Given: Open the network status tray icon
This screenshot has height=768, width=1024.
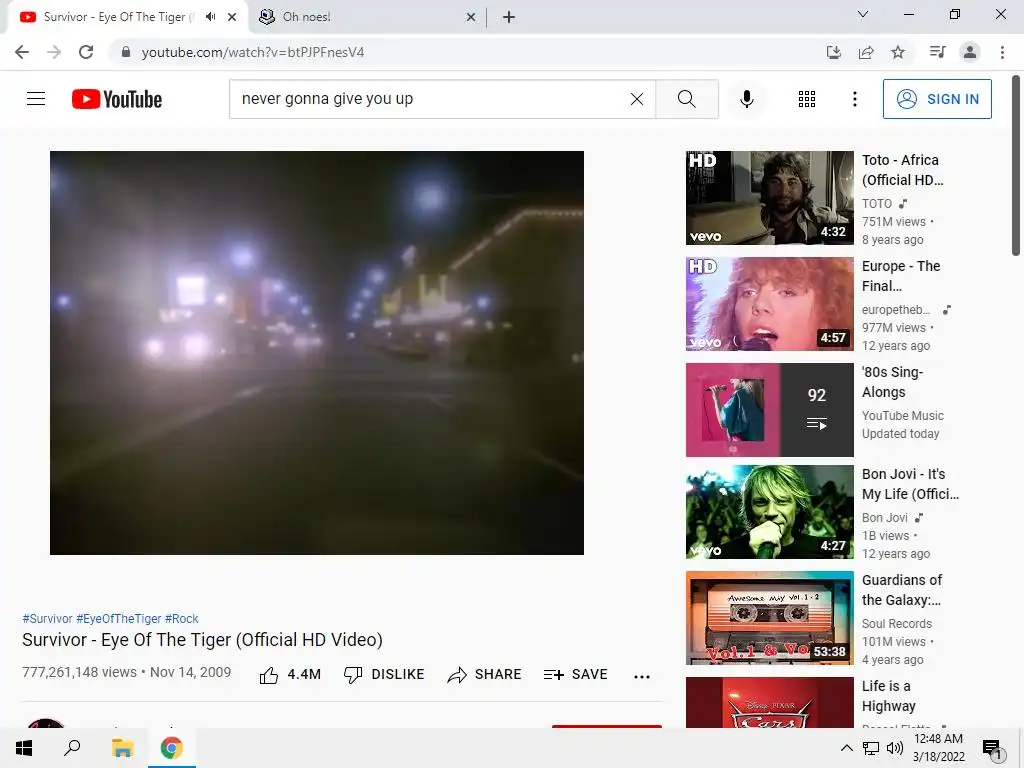Looking at the screenshot, I should 871,748.
